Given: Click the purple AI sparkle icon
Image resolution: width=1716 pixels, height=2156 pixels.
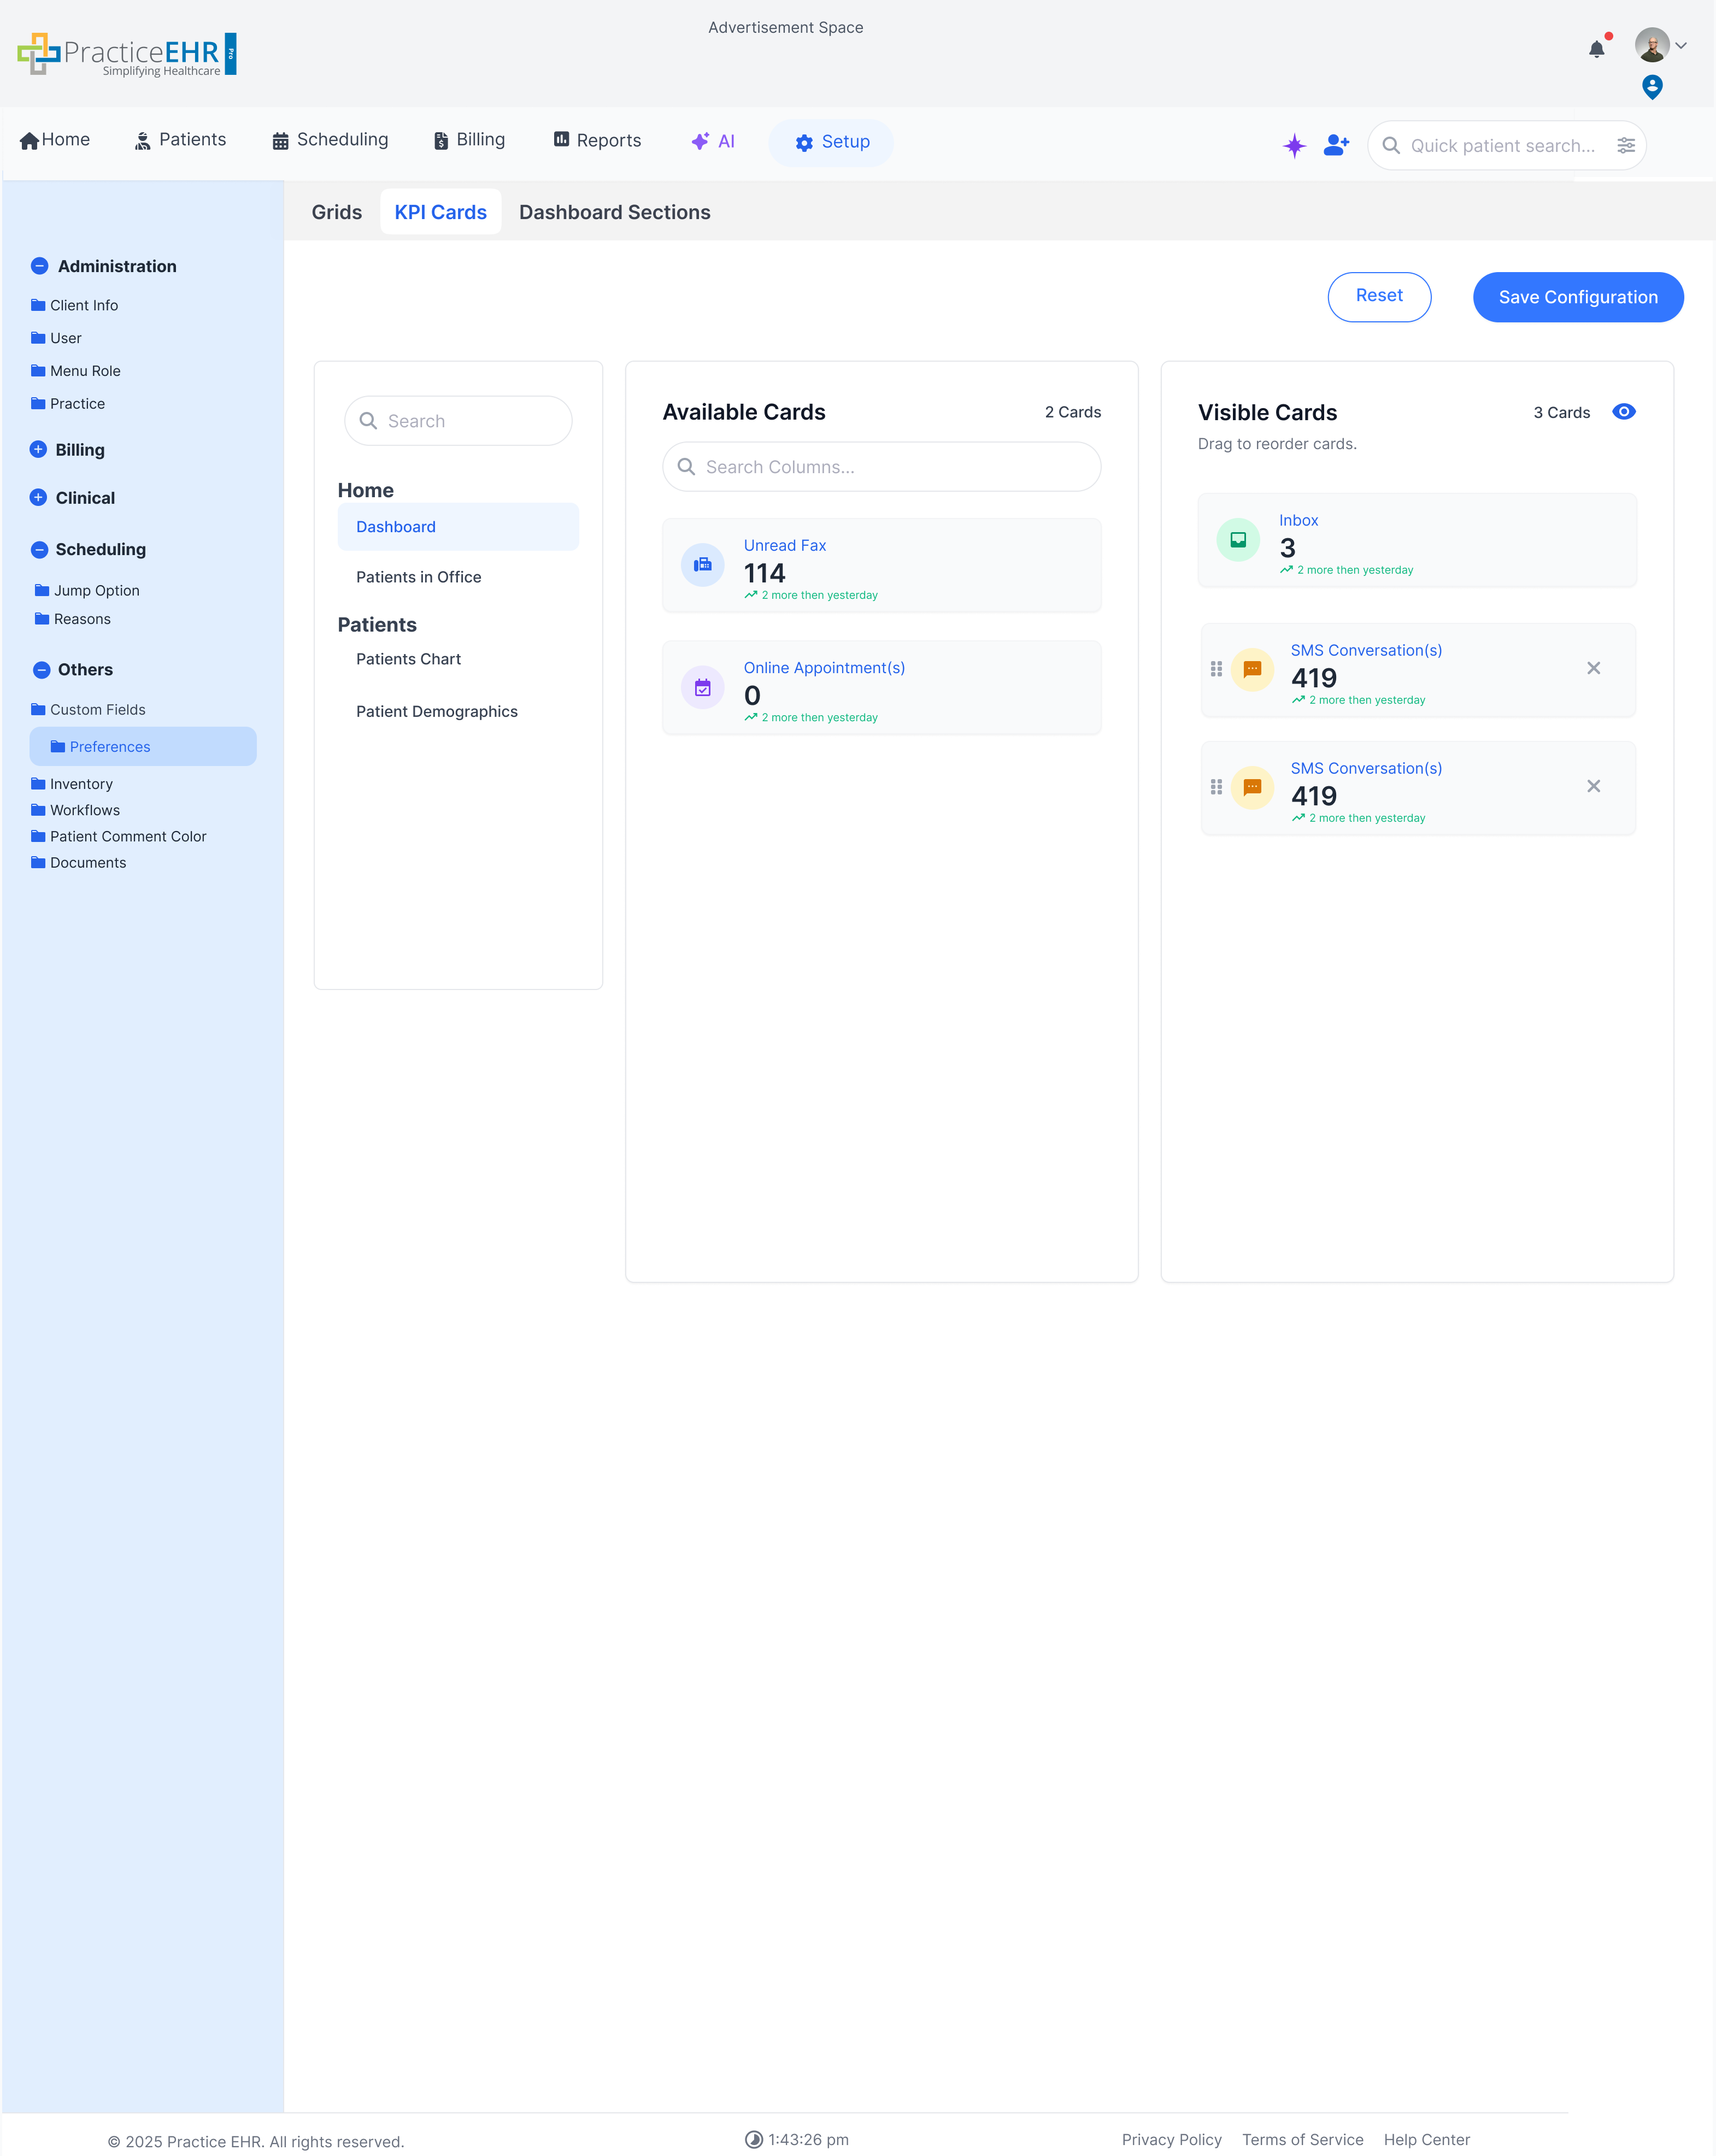Looking at the screenshot, I should (1294, 145).
